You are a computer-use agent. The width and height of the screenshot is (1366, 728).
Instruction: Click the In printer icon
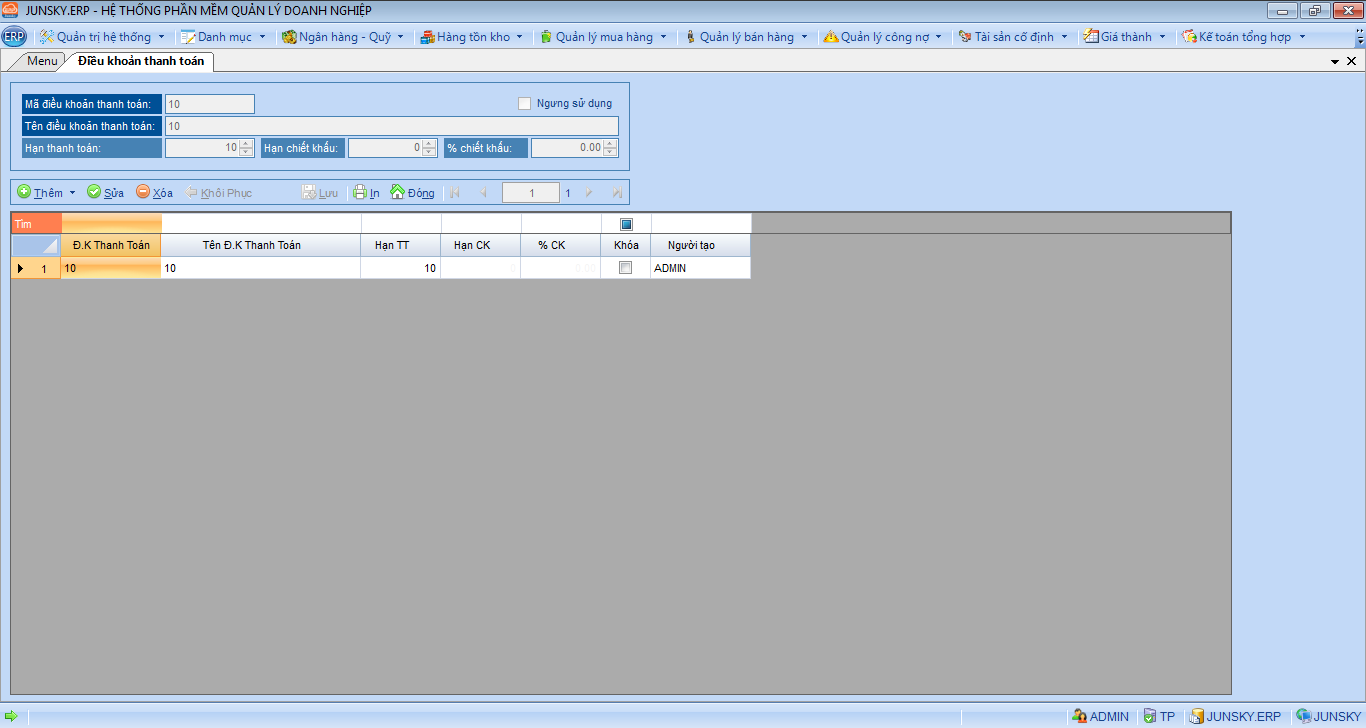360,192
